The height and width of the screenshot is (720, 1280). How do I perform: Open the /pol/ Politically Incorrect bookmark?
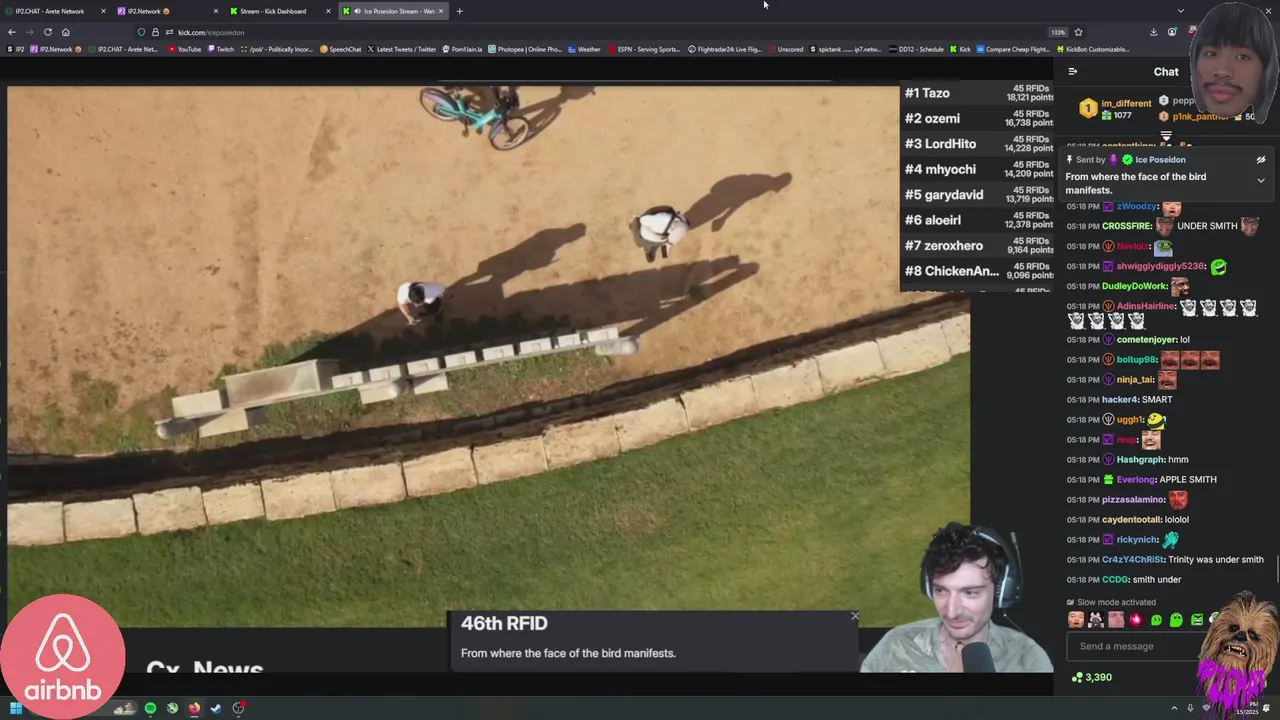[x=277, y=49]
